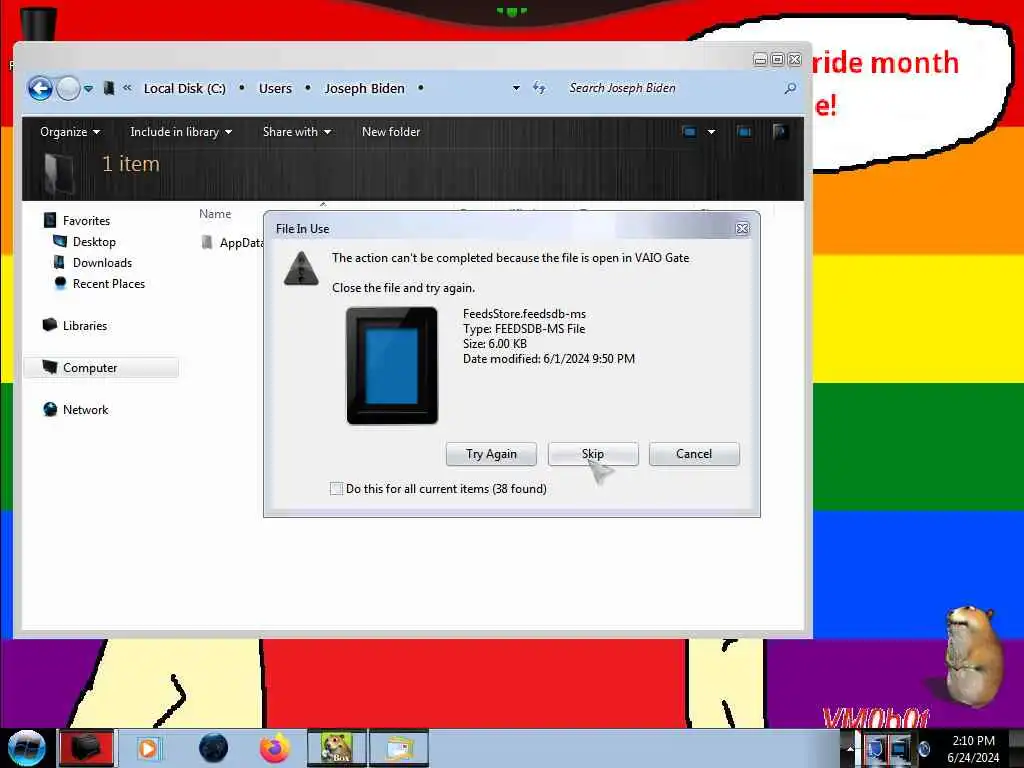1024x768 pixels.
Task: Select Desktop in the navigation pane
Action: [94, 242]
